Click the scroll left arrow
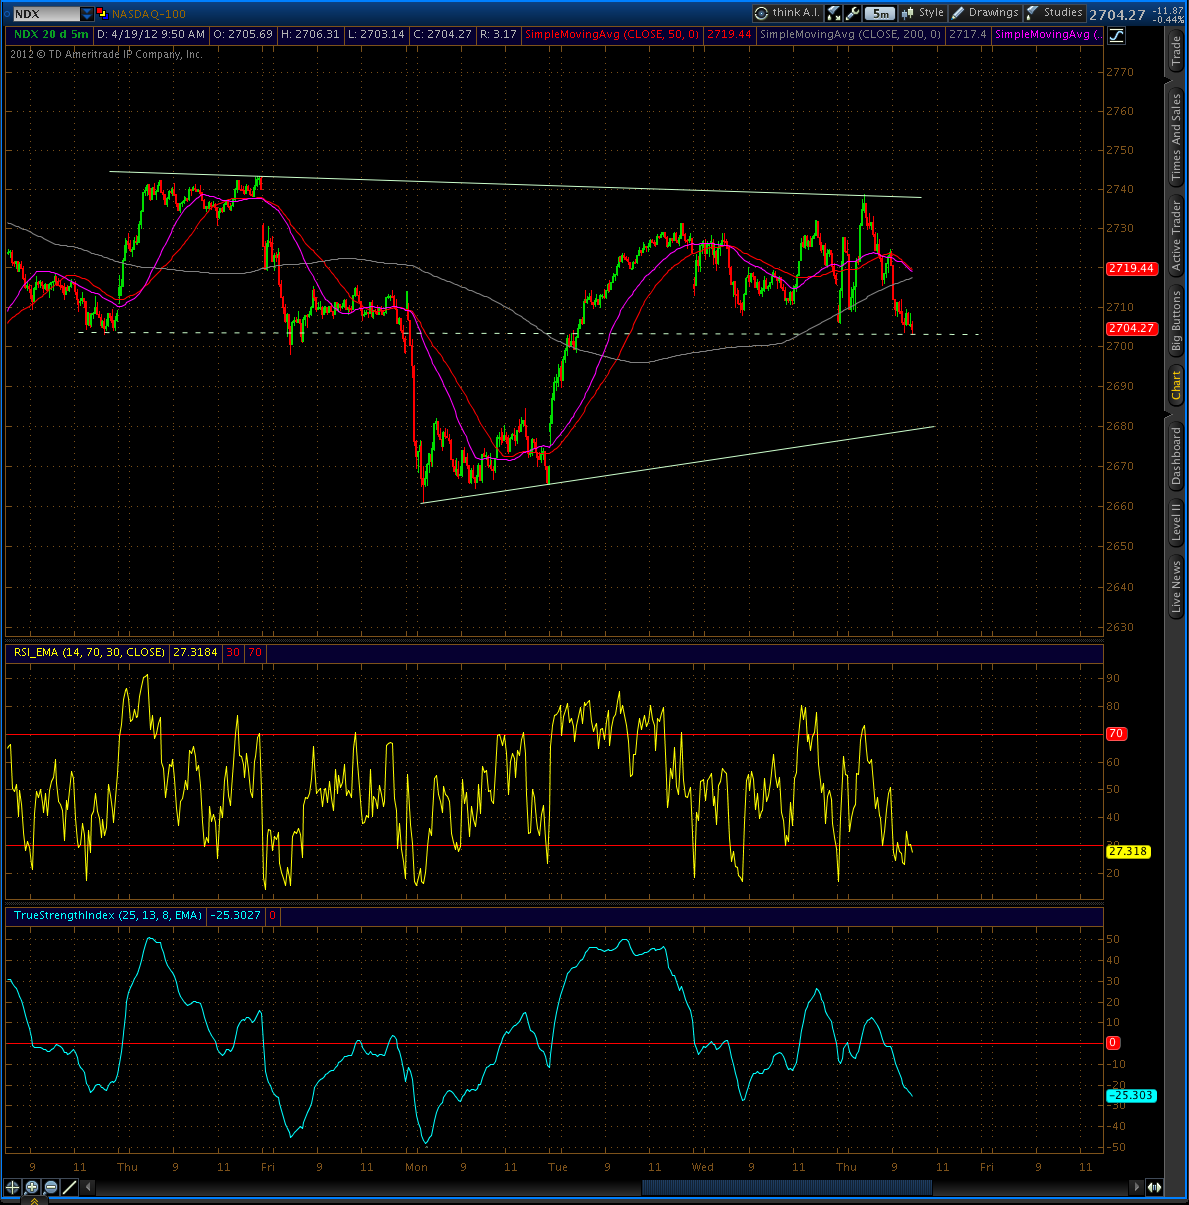Viewport: 1189px width, 1205px height. 88,1187
